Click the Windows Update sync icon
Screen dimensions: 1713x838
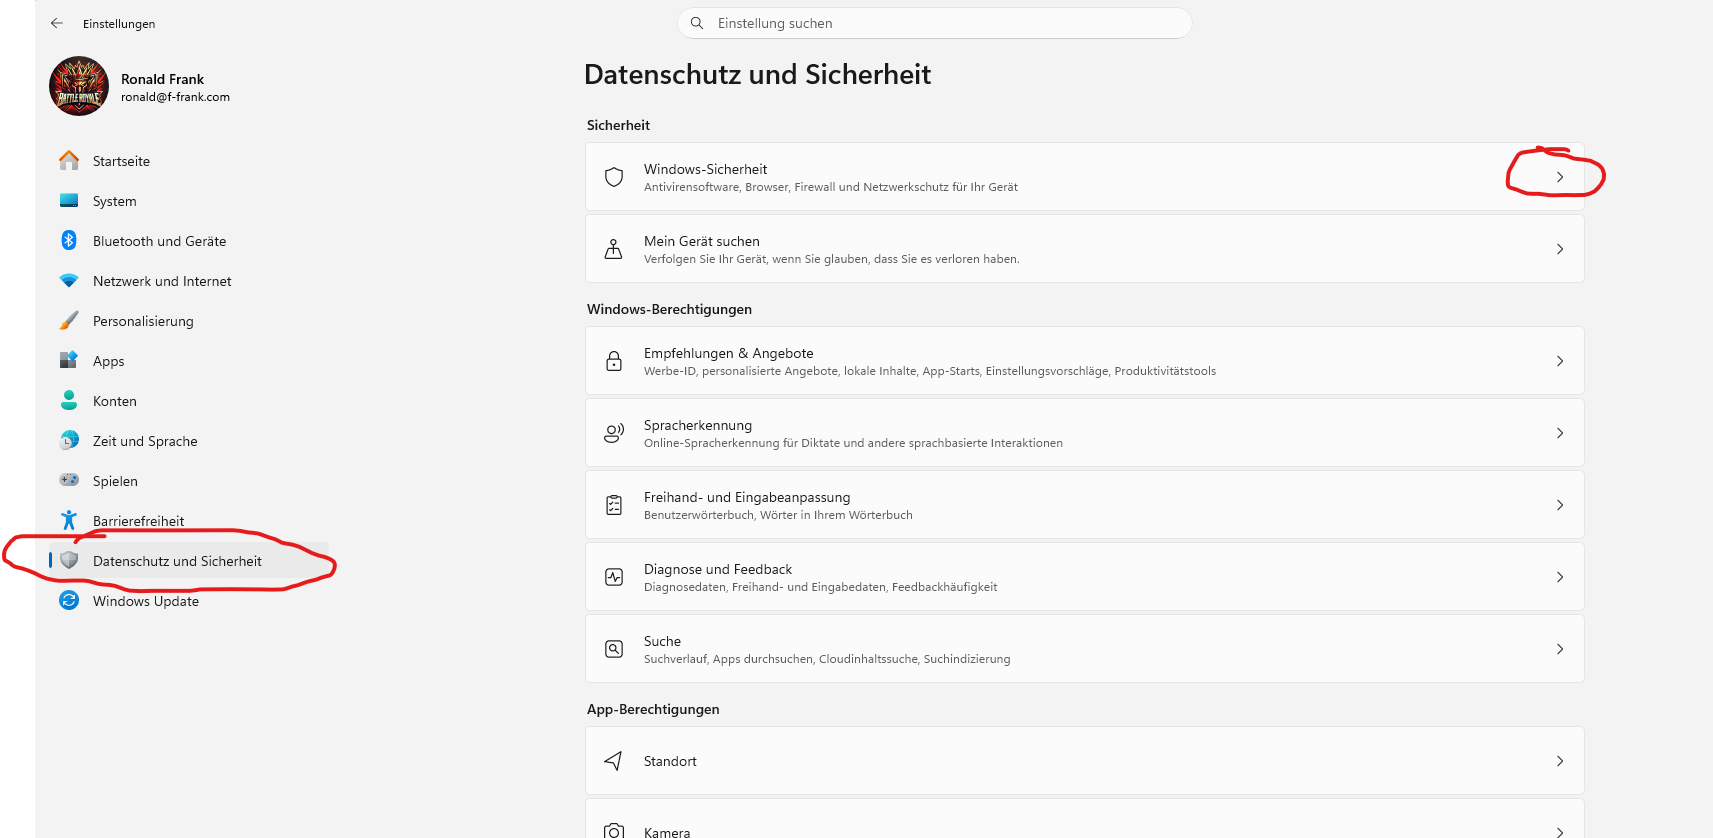click(x=69, y=600)
